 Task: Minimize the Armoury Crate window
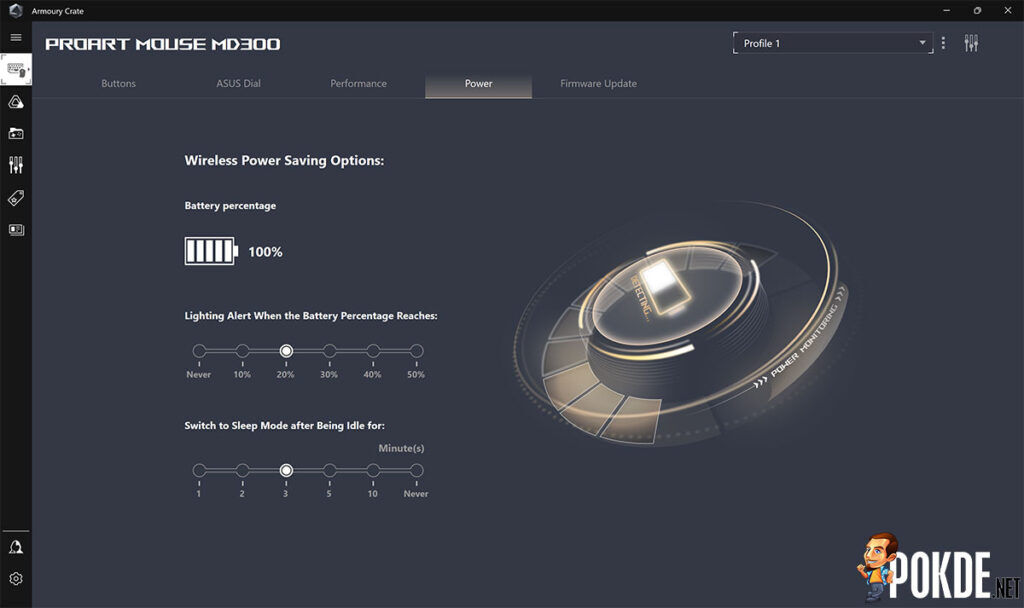pos(946,10)
